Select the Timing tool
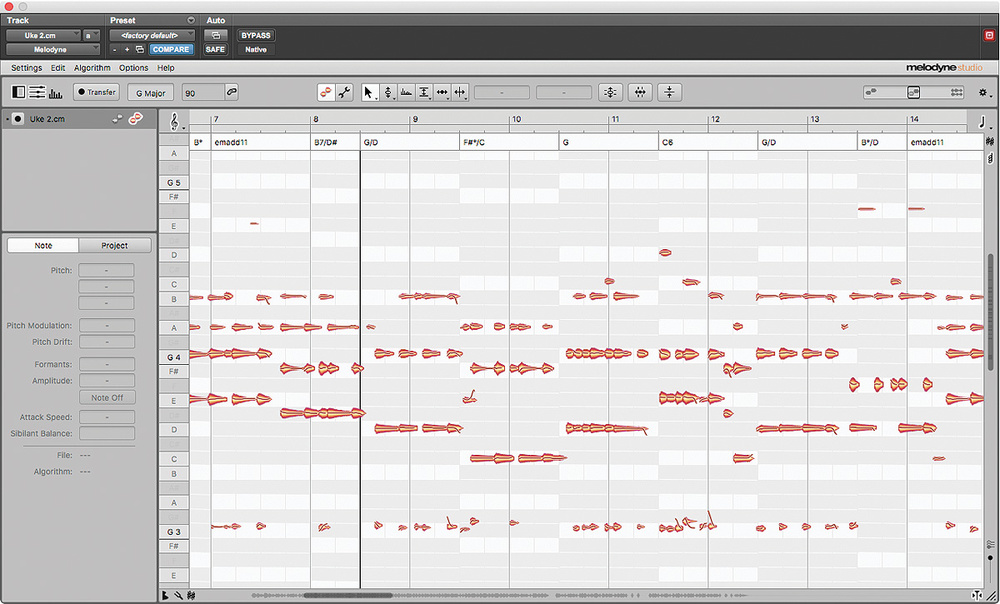The height and width of the screenshot is (604, 1000). click(441, 92)
